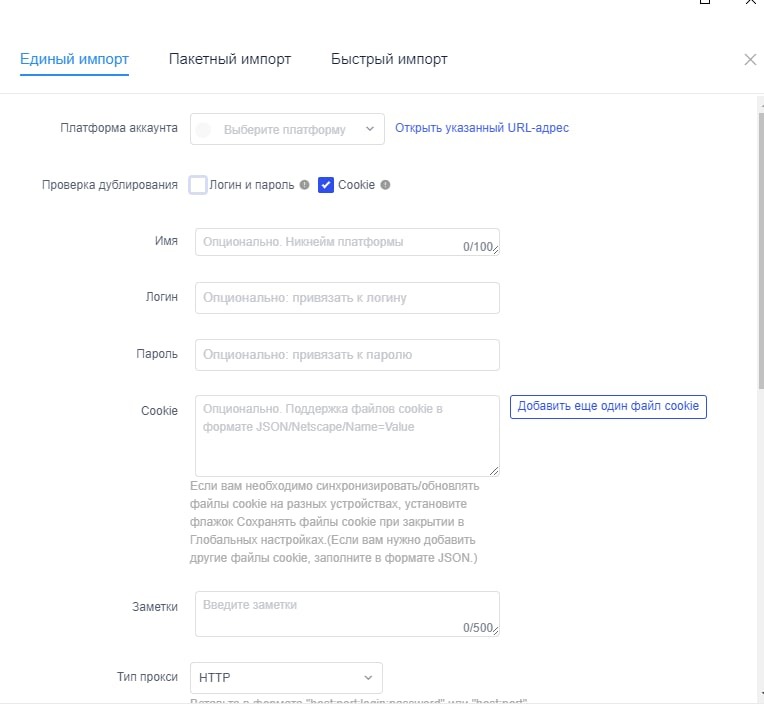Image resolution: width=764 pixels, height=711 pixels.
Task: Switch to the Пакетный импорт tab
Action: (x=230, y=59)
